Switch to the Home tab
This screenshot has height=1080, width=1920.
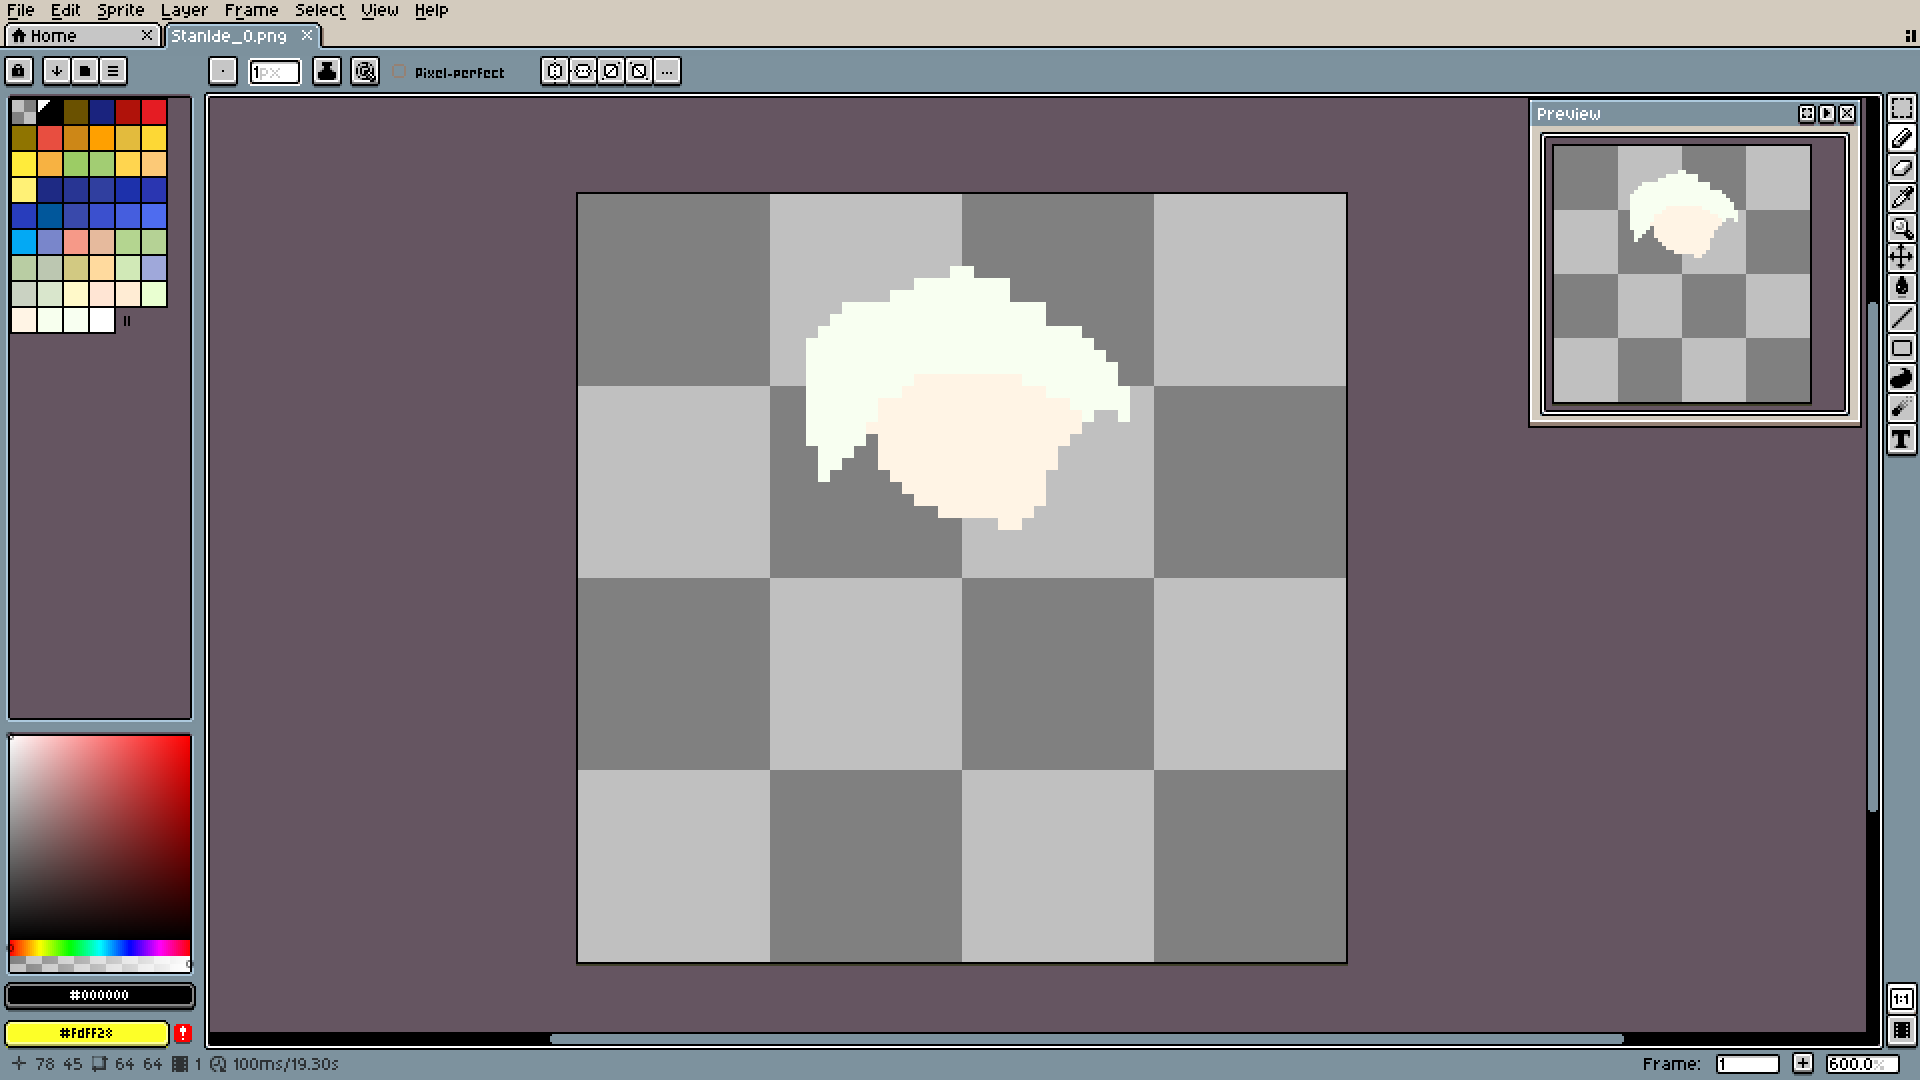55,36
